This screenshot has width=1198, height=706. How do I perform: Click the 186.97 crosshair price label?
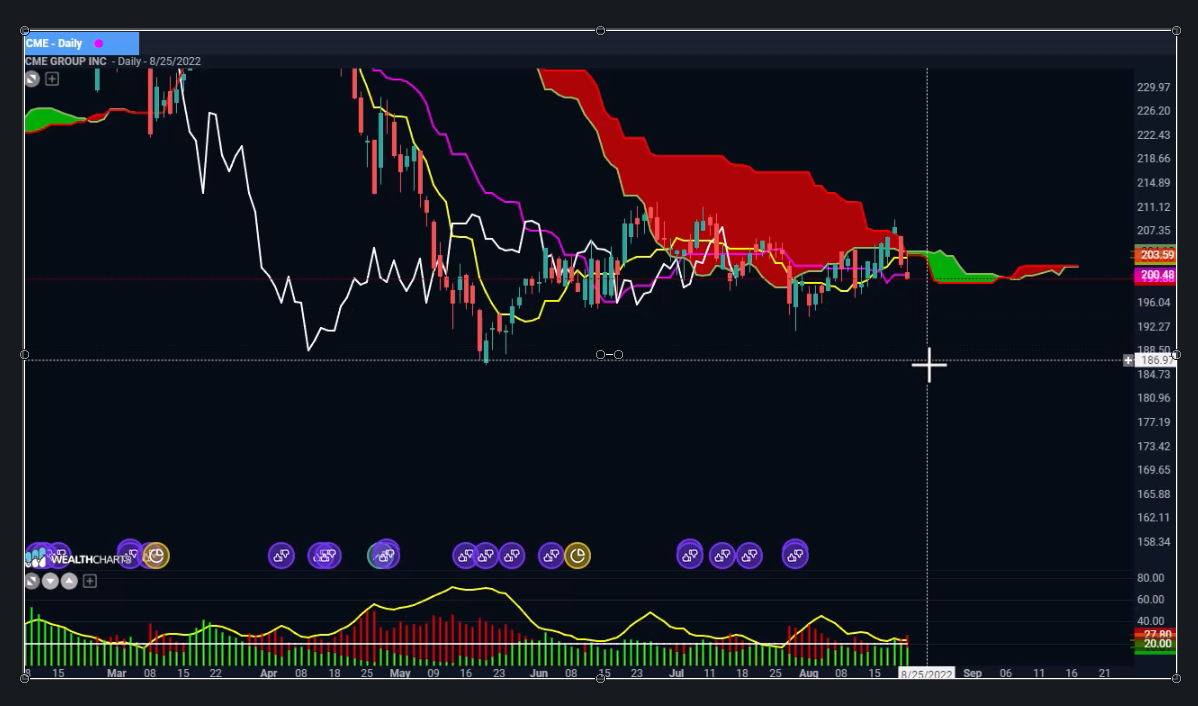1155,360
